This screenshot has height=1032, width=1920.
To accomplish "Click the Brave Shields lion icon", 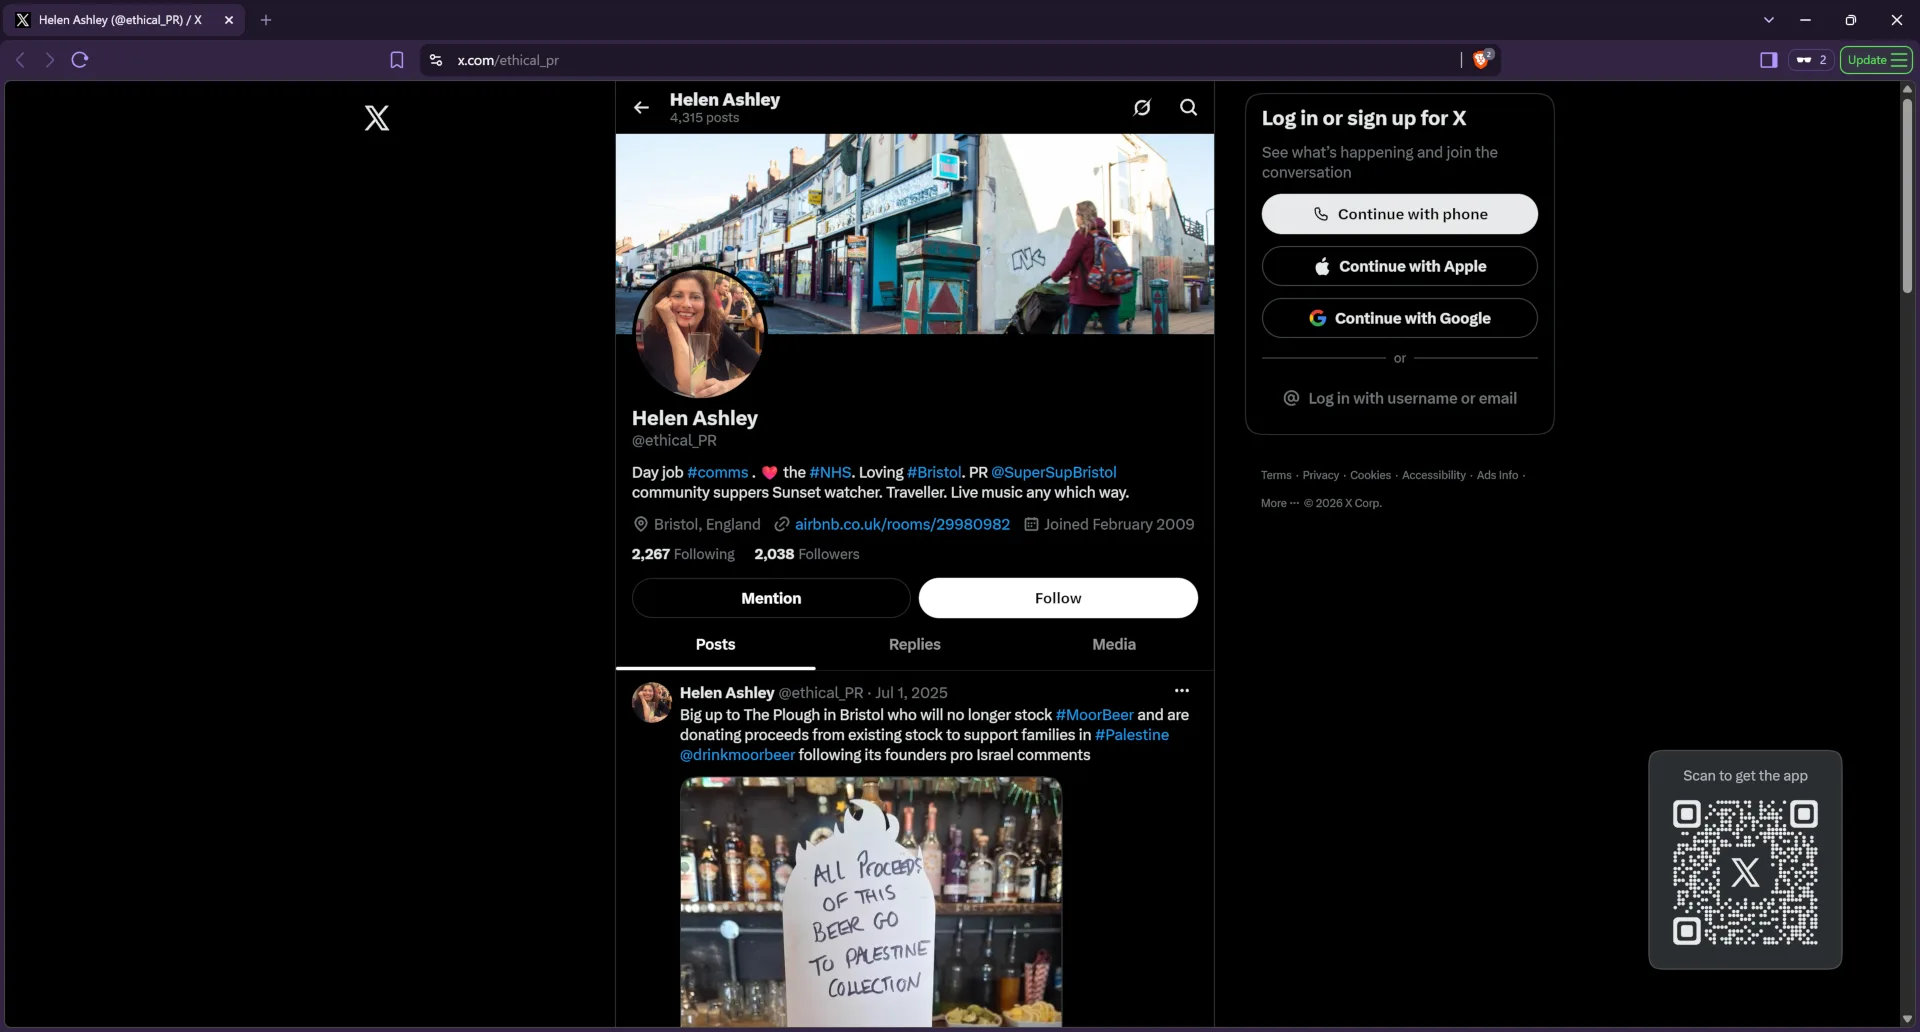I will pyautogui.click(x=1482, y=59).
